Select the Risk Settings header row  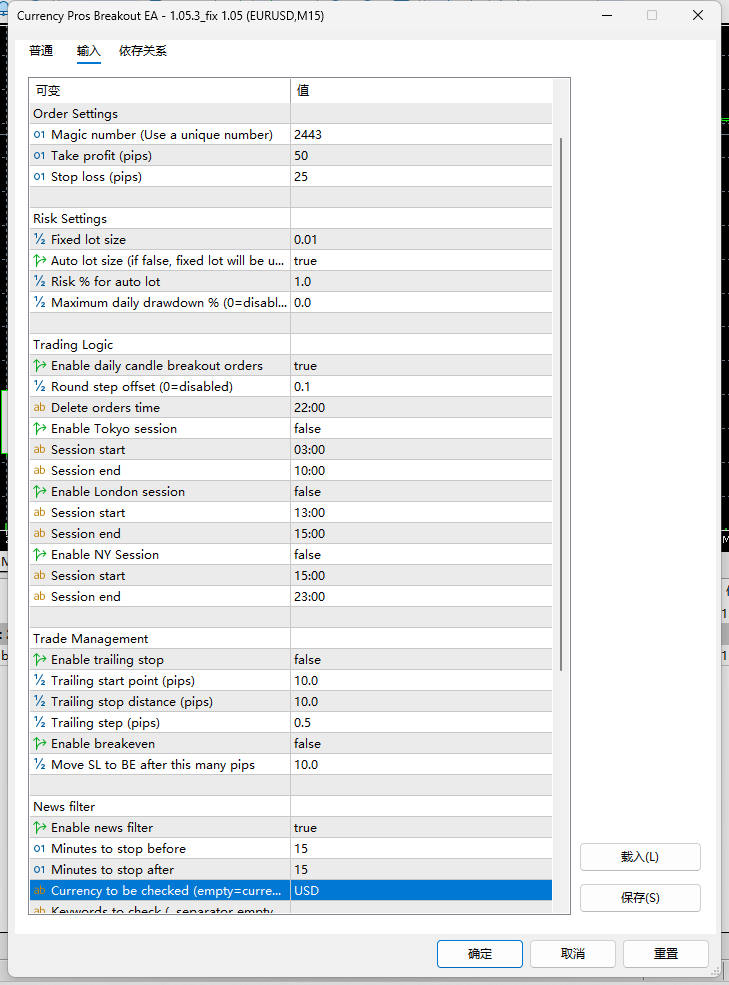coord(290,219)
